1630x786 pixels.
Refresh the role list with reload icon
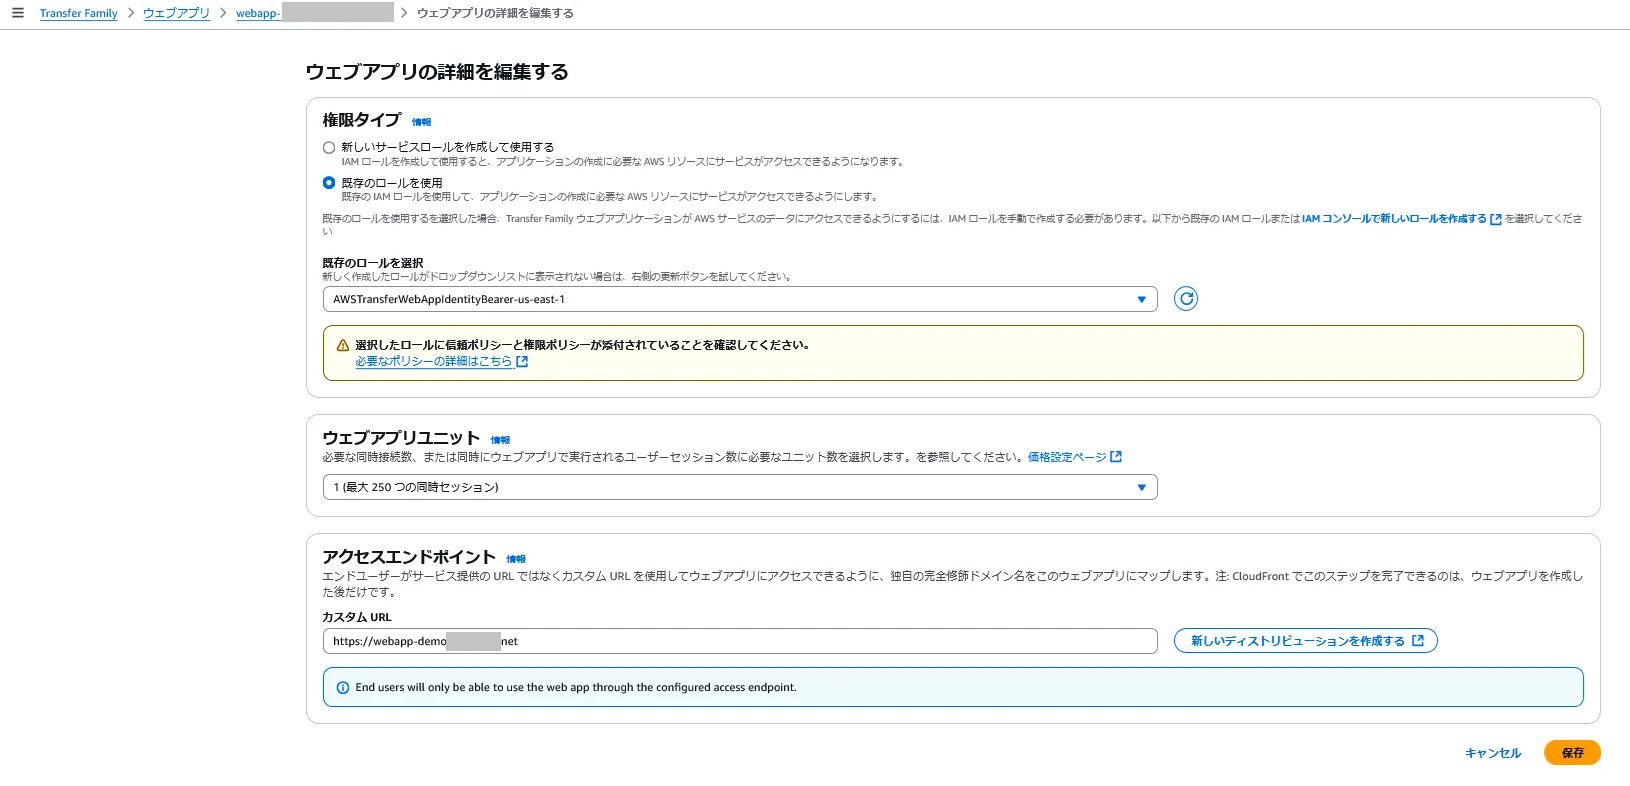1186,299
